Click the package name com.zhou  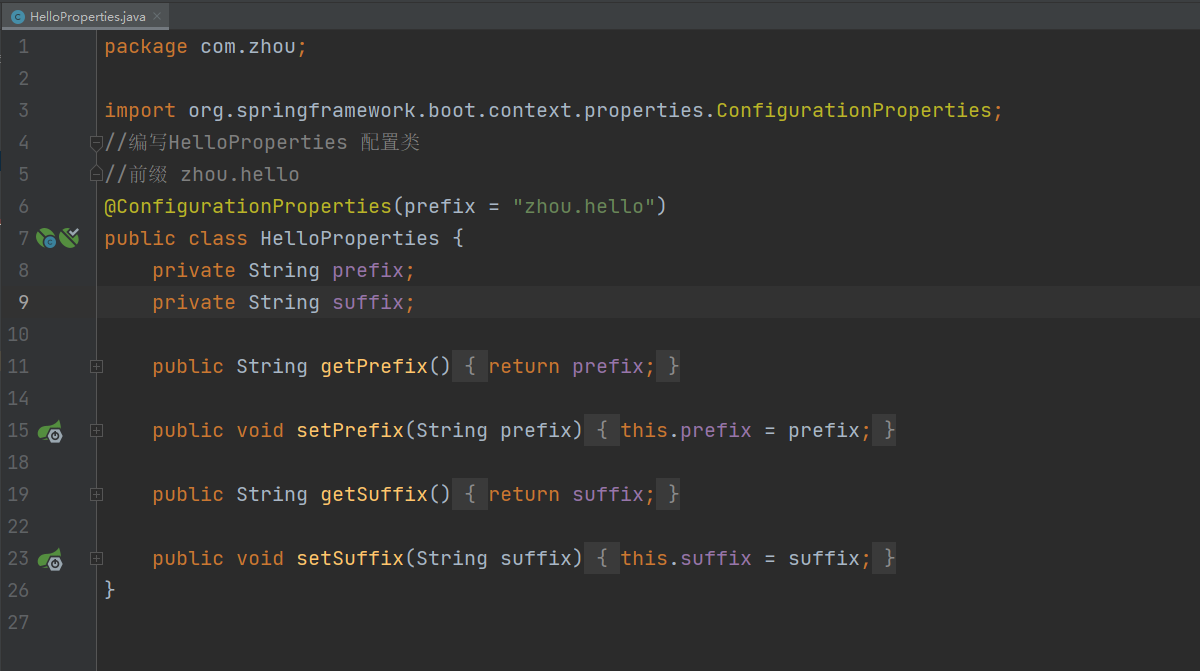[248, 47]
